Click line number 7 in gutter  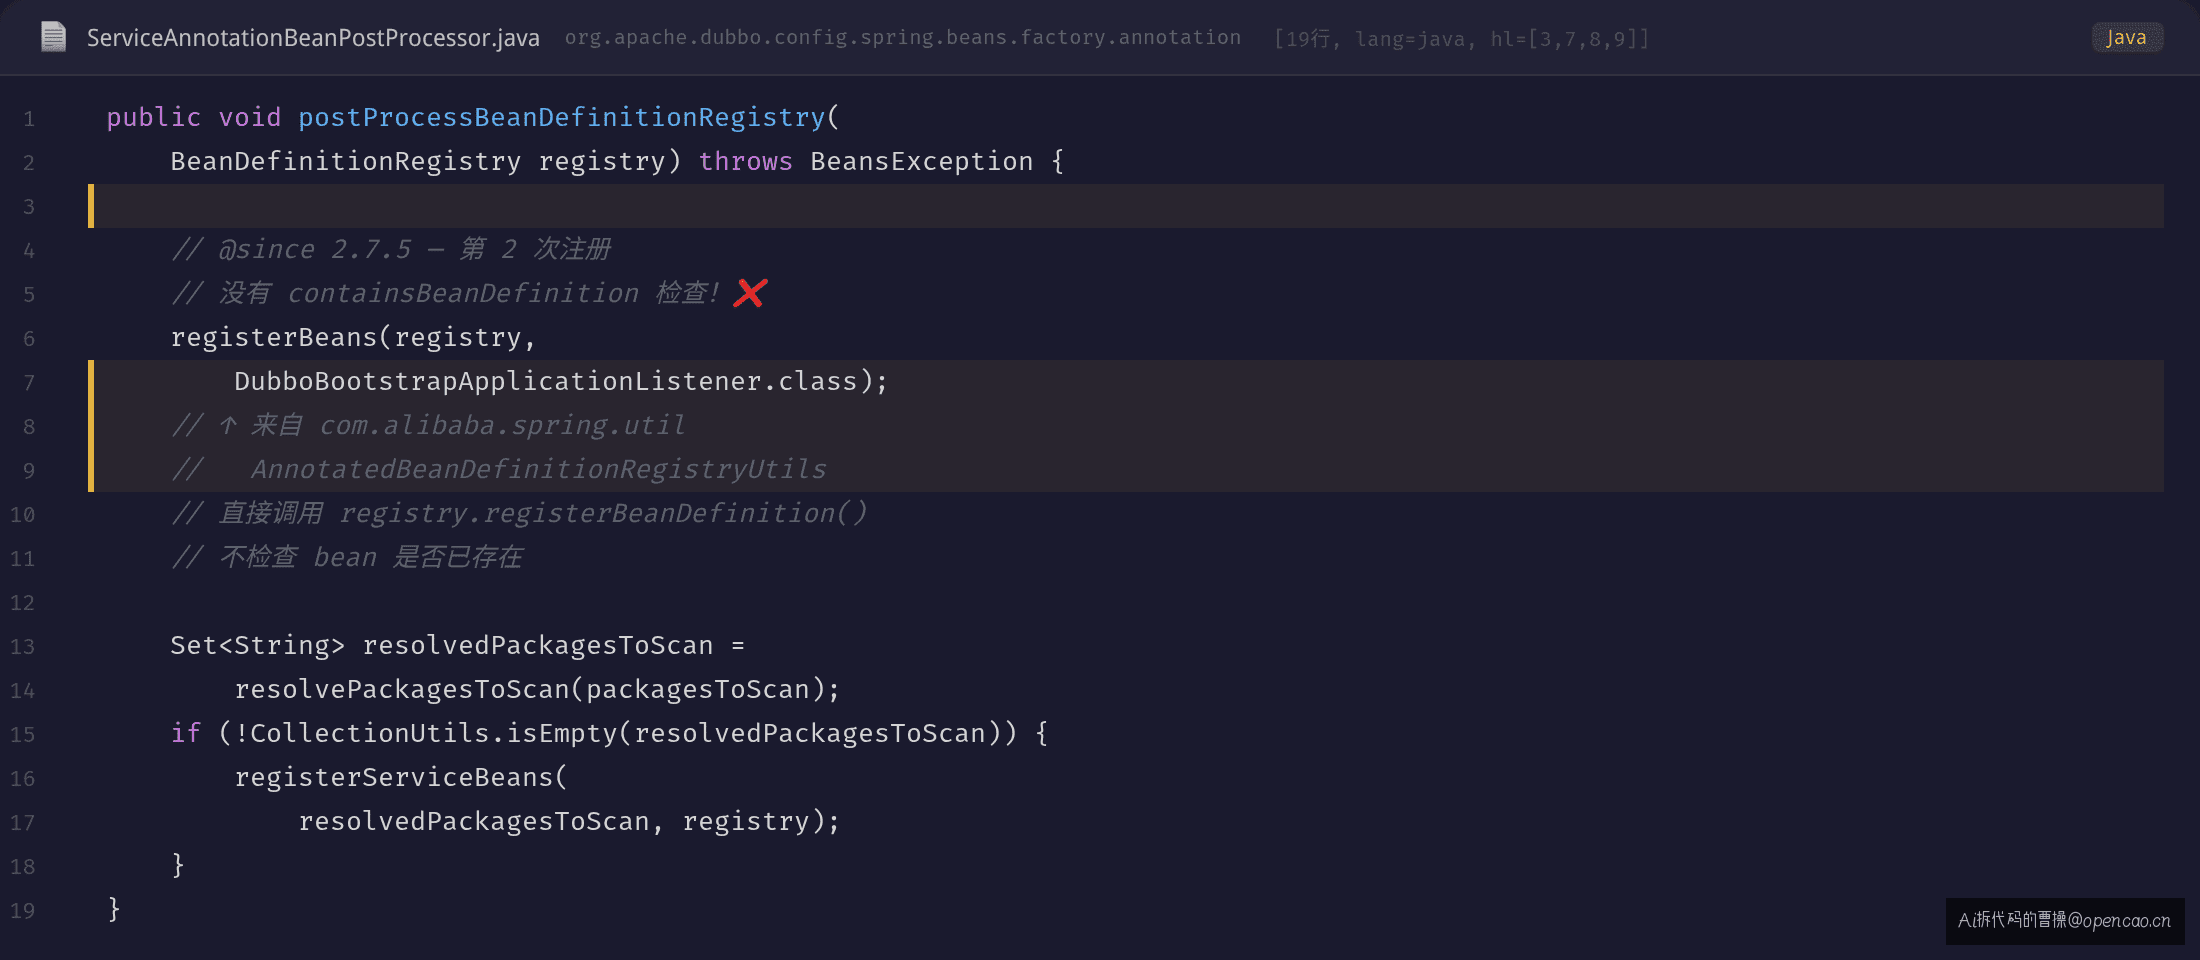[29, 383]
